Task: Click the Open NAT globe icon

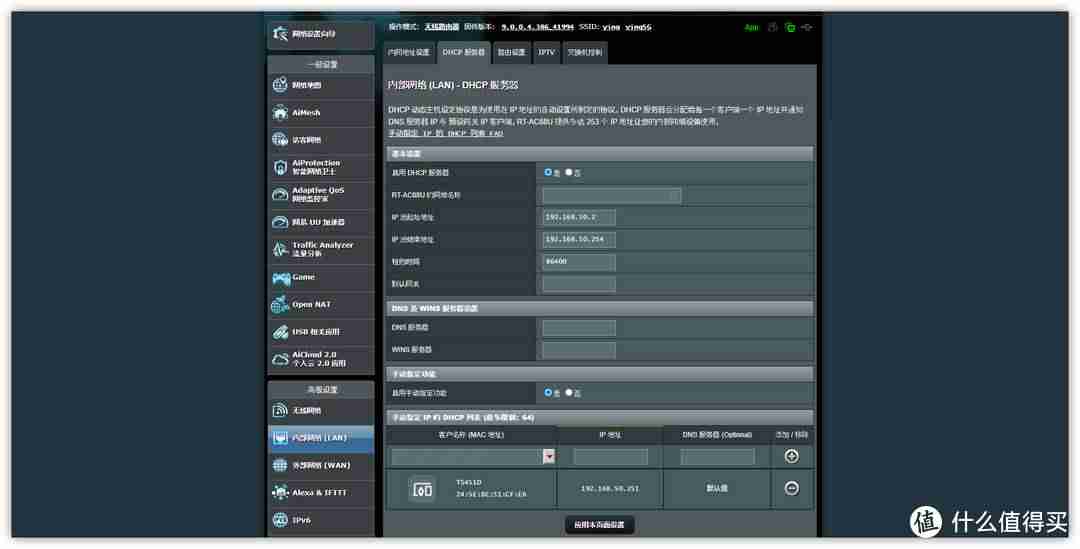Action: tap(280, 304)
